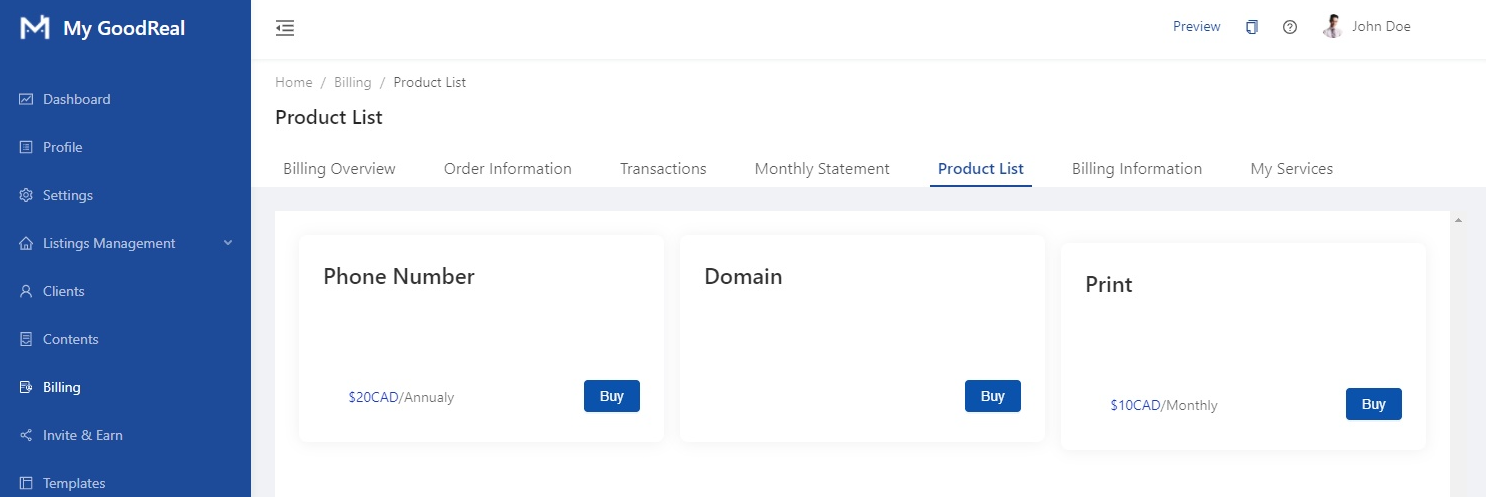Open the Monthly Statement tab
Viewport: 1486px width, 497px height.
point(822,169)
